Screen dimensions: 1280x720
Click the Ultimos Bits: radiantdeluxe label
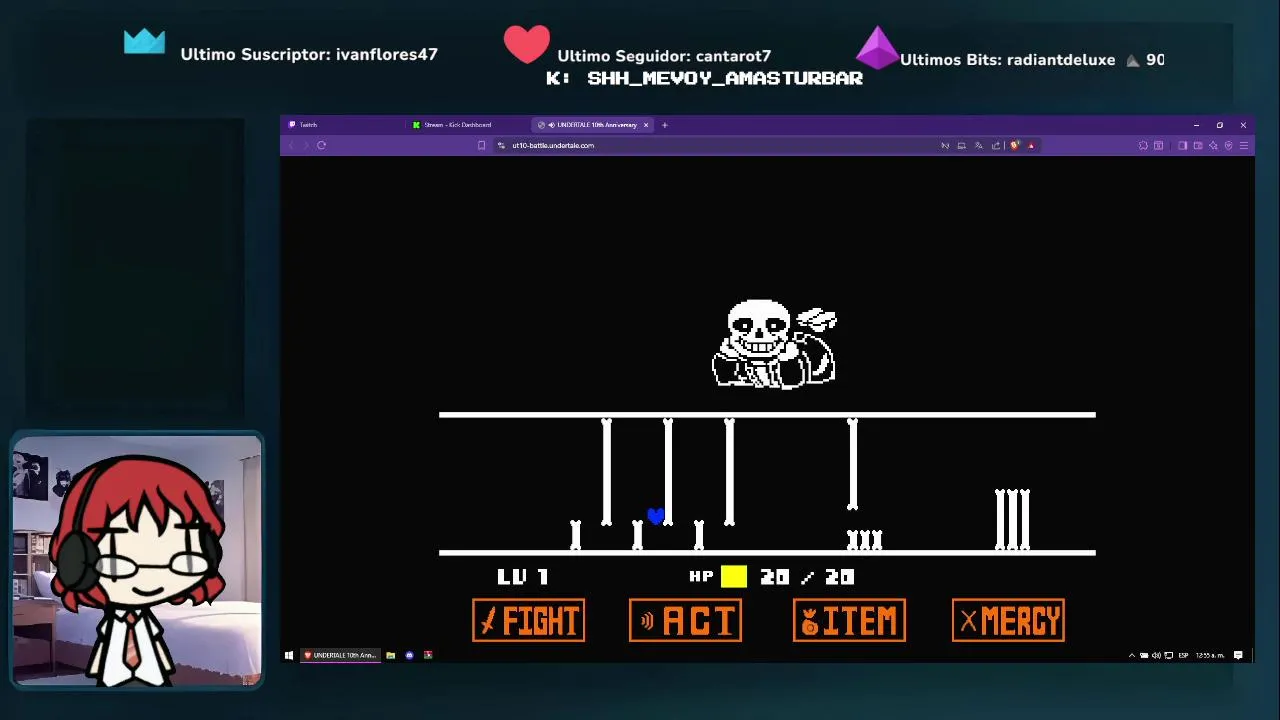[x=1007, y=60]
